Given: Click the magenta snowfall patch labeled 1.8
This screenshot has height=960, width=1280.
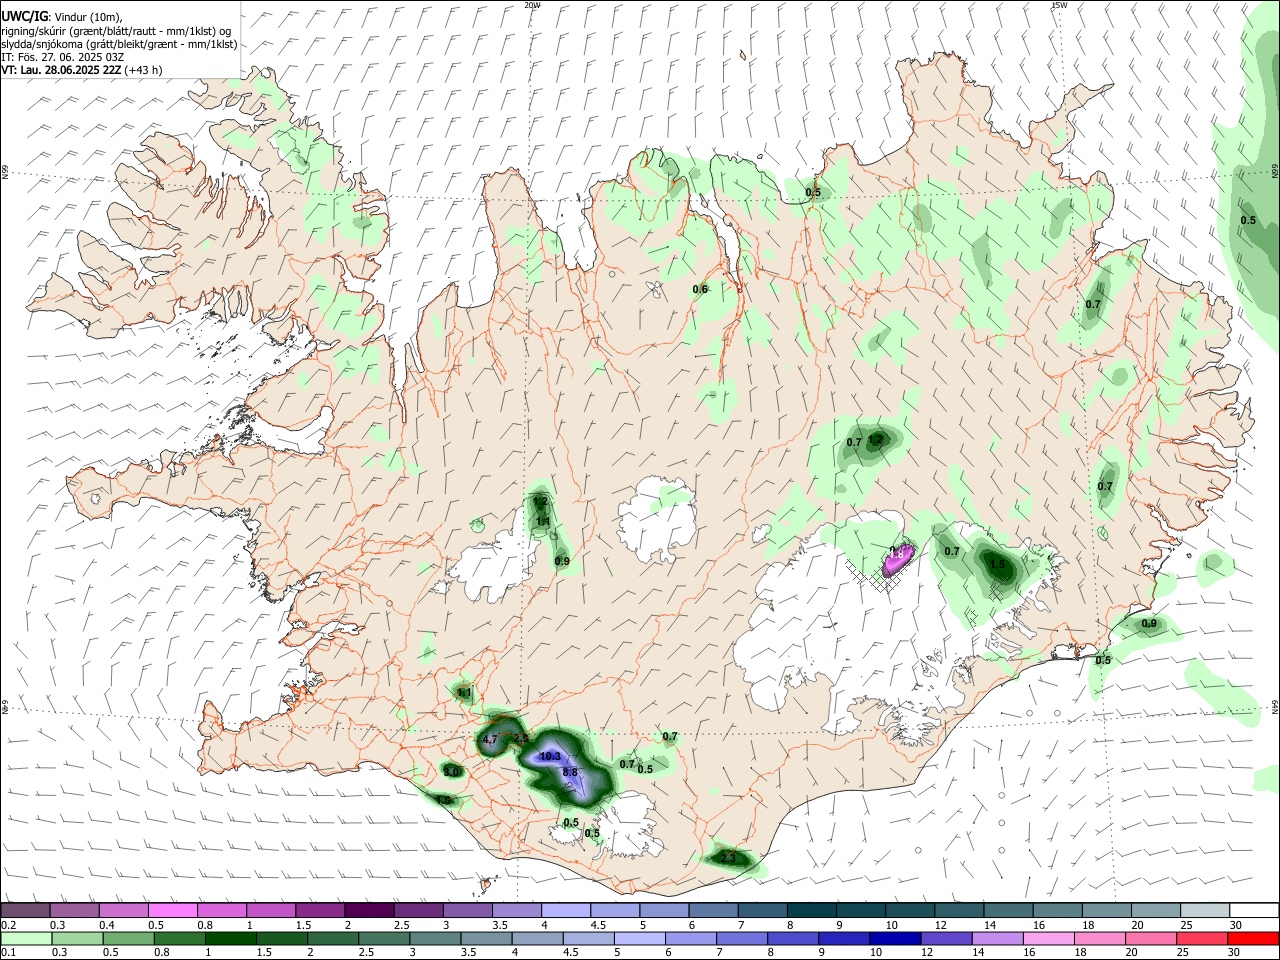Looking at the screenshot, I should (897, 560).
